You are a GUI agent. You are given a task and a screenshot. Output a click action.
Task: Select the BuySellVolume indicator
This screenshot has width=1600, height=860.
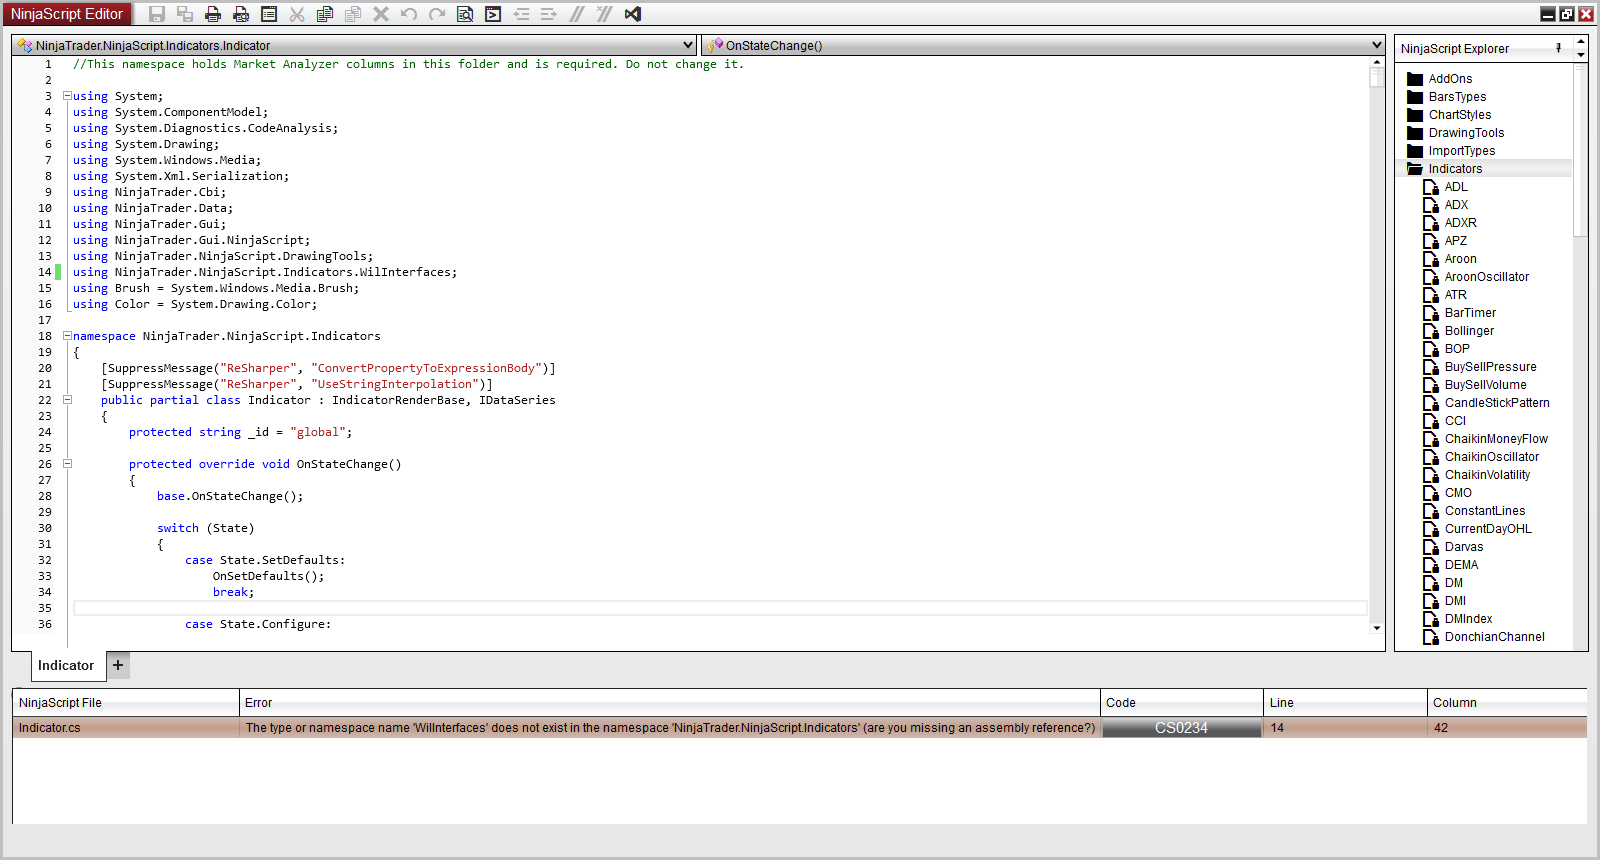coord(1485,385)
